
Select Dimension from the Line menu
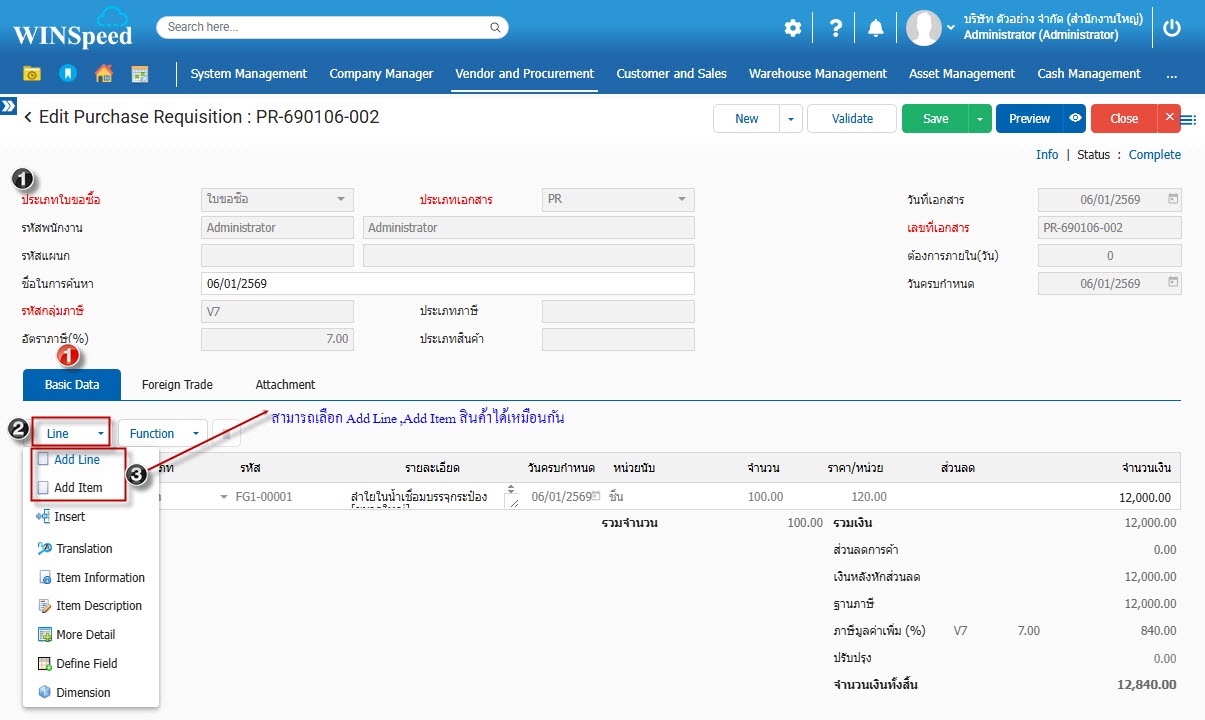pos(83,692)
